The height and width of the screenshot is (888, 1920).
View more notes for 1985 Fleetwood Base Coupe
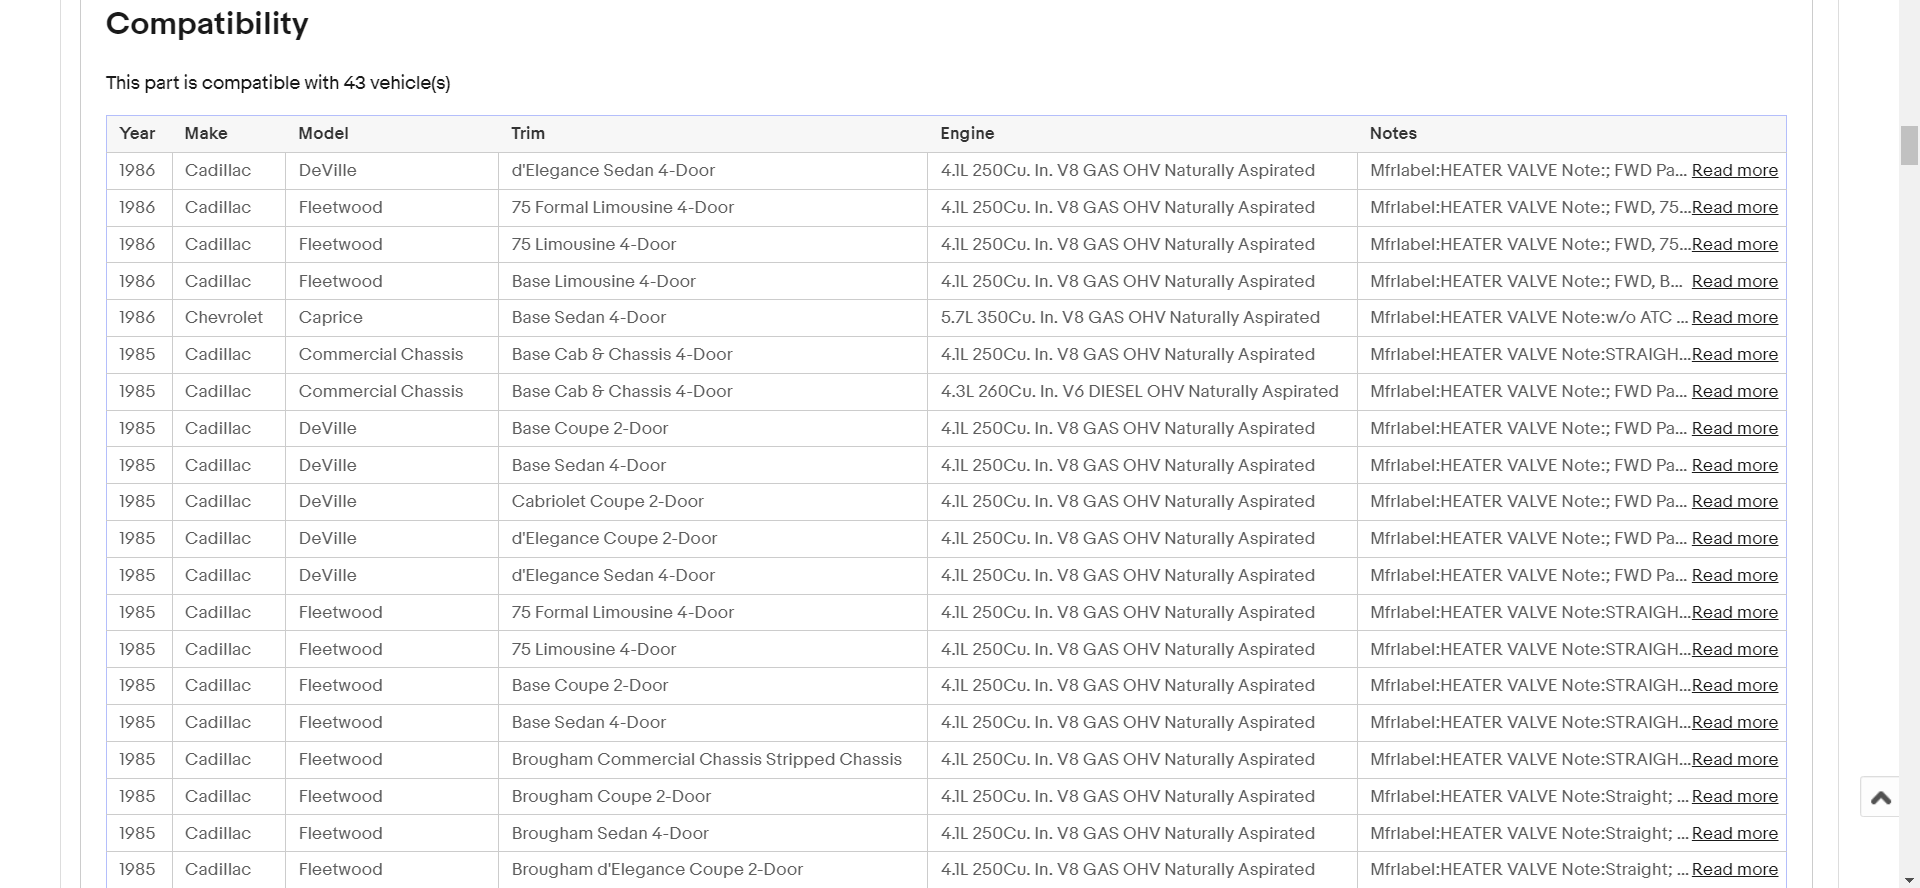(1735, 685)
